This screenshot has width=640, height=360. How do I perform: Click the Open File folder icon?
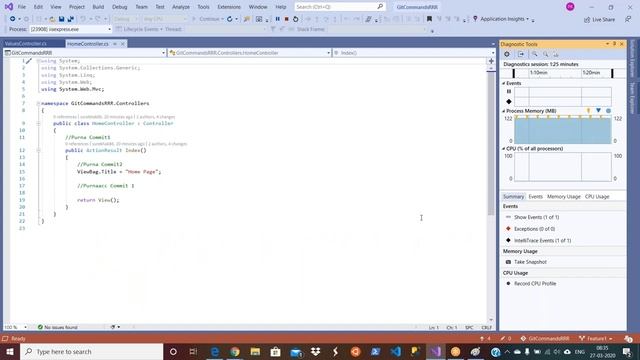pyautogui.click(x=52, y=19)
